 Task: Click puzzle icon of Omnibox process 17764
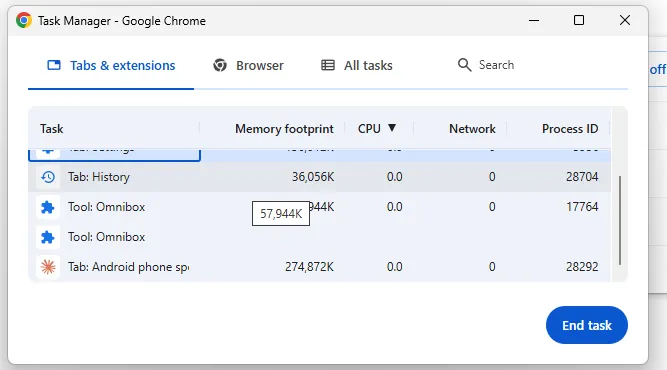pos(48,207)
